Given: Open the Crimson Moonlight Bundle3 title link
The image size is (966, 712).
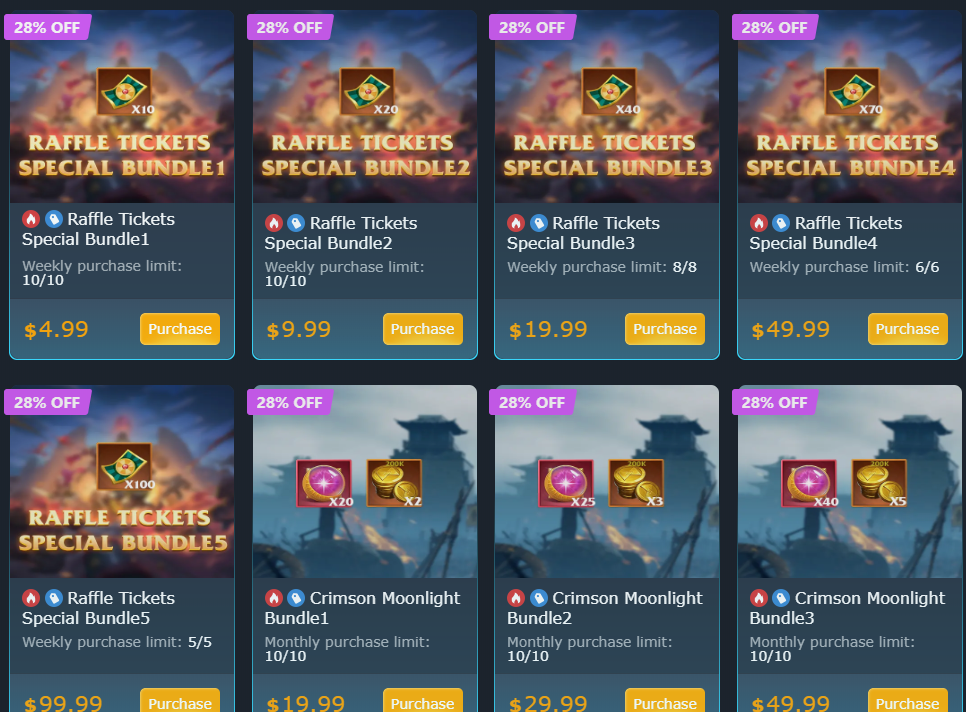Looking at the screenshot, I should tap(847, 608).
